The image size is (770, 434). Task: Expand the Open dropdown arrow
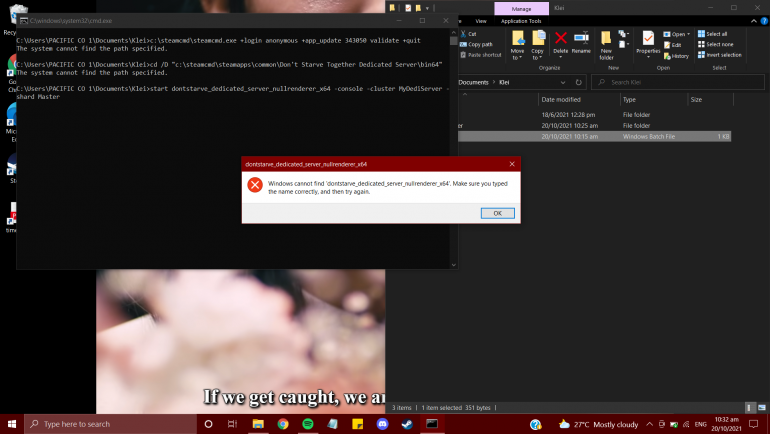point(688,34)
